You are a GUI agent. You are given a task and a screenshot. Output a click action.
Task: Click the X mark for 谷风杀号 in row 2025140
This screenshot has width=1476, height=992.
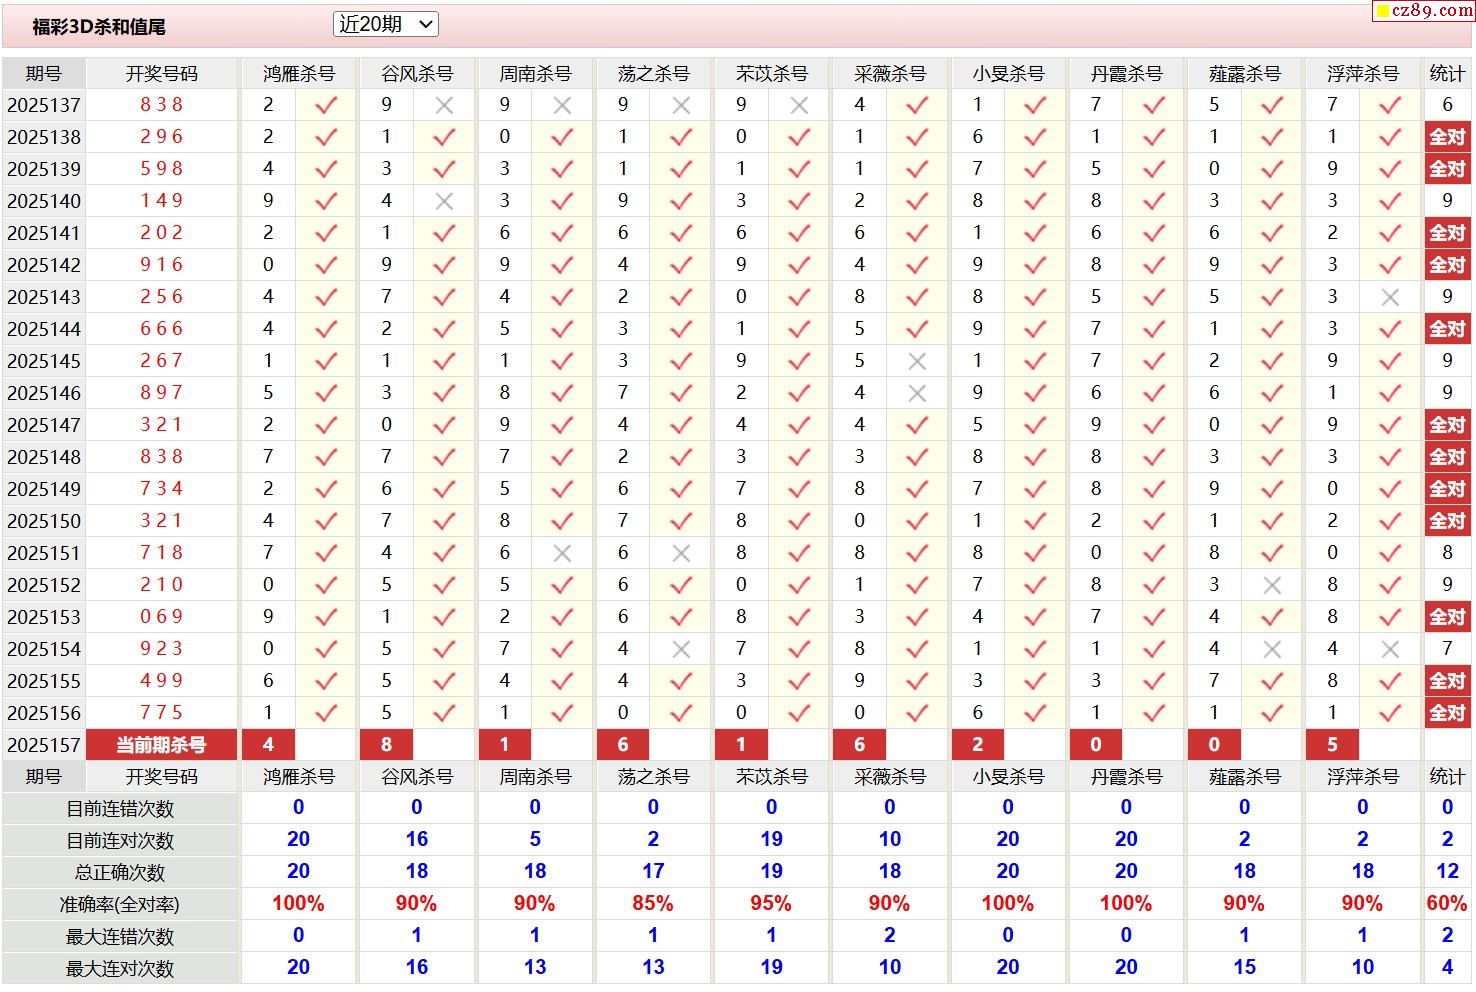point(444,200)
